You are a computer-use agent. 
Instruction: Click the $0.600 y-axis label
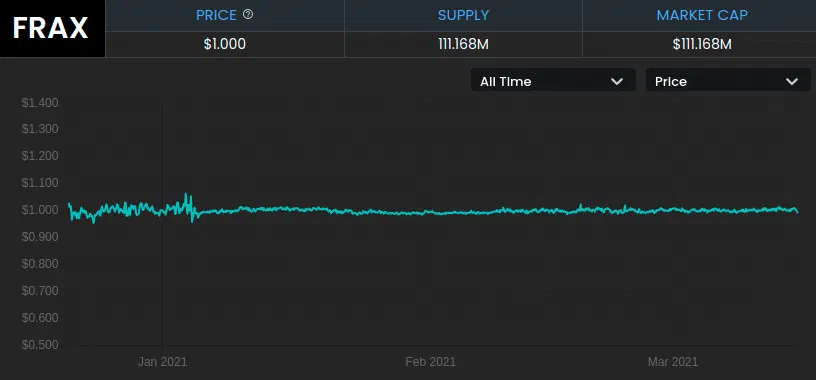point(40,318)
